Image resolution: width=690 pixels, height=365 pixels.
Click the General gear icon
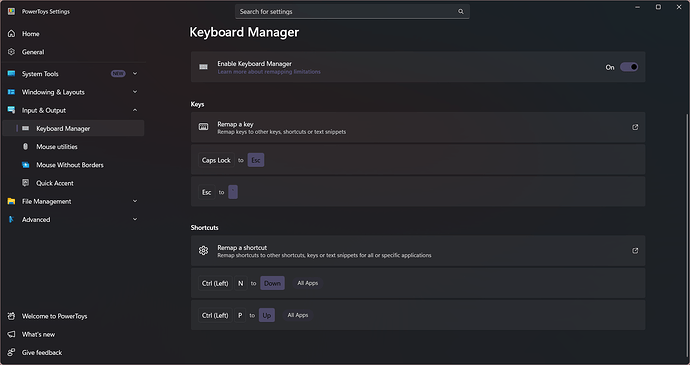coord(11,52)
